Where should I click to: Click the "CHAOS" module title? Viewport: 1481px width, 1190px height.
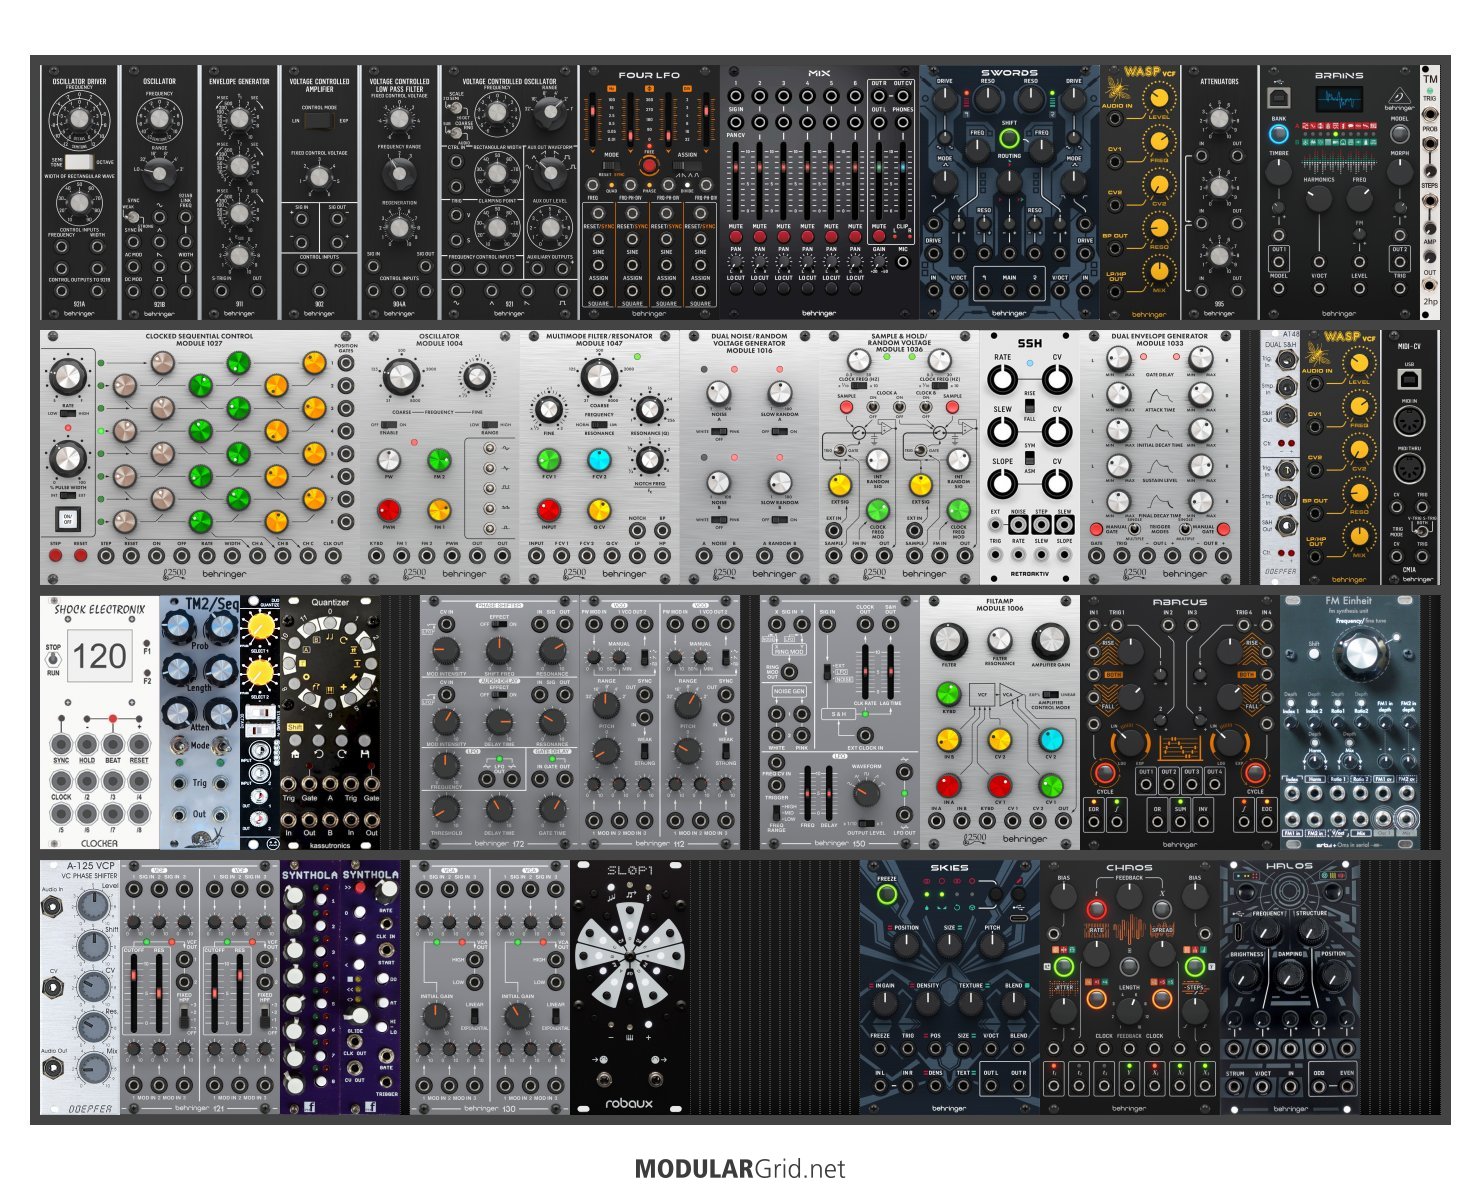point(1129,868)
